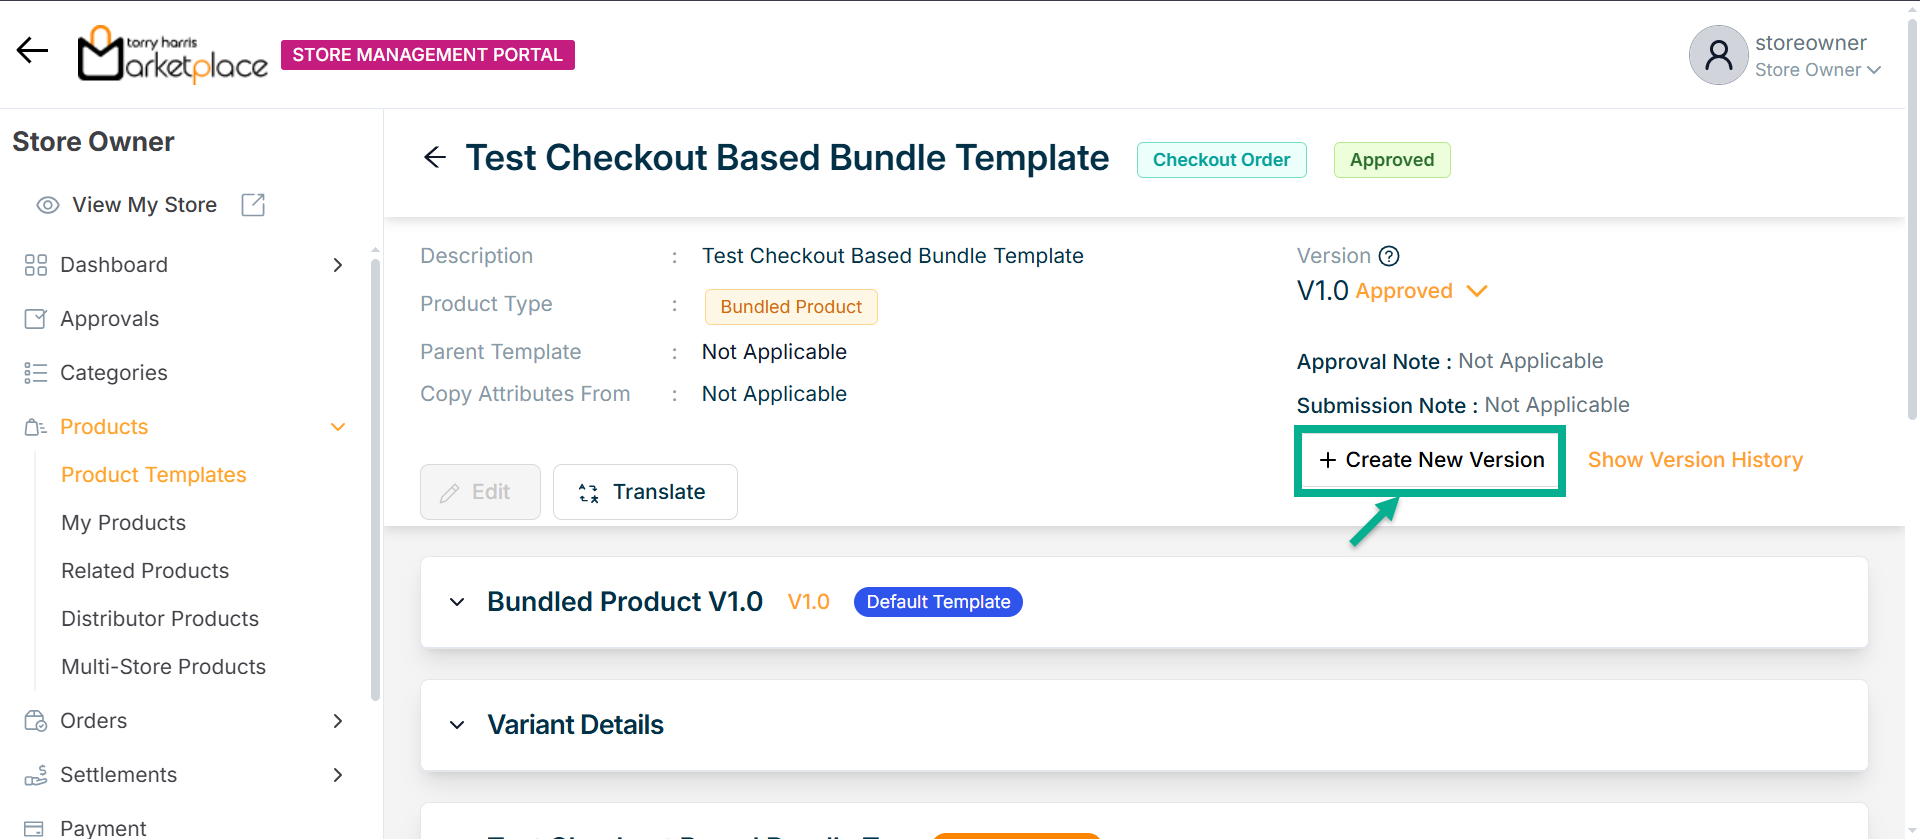Viewport: 1920px width, 839px height.
Task: Click the Version help question mark icon
Action: (x=1389, y=256)
